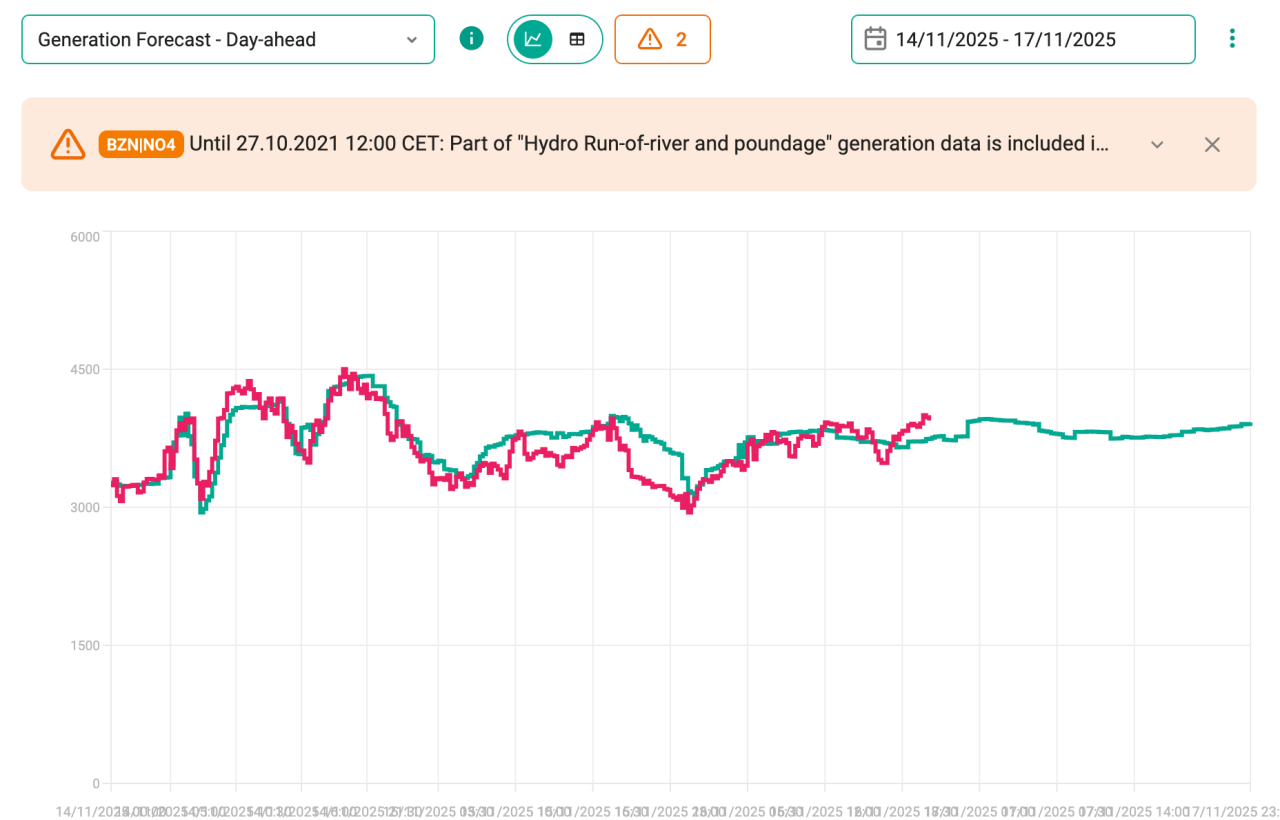Click the warning triangle showing 2 alerts
The image size is (1280, 820).
pyautogui.click(x=662, y=39)
